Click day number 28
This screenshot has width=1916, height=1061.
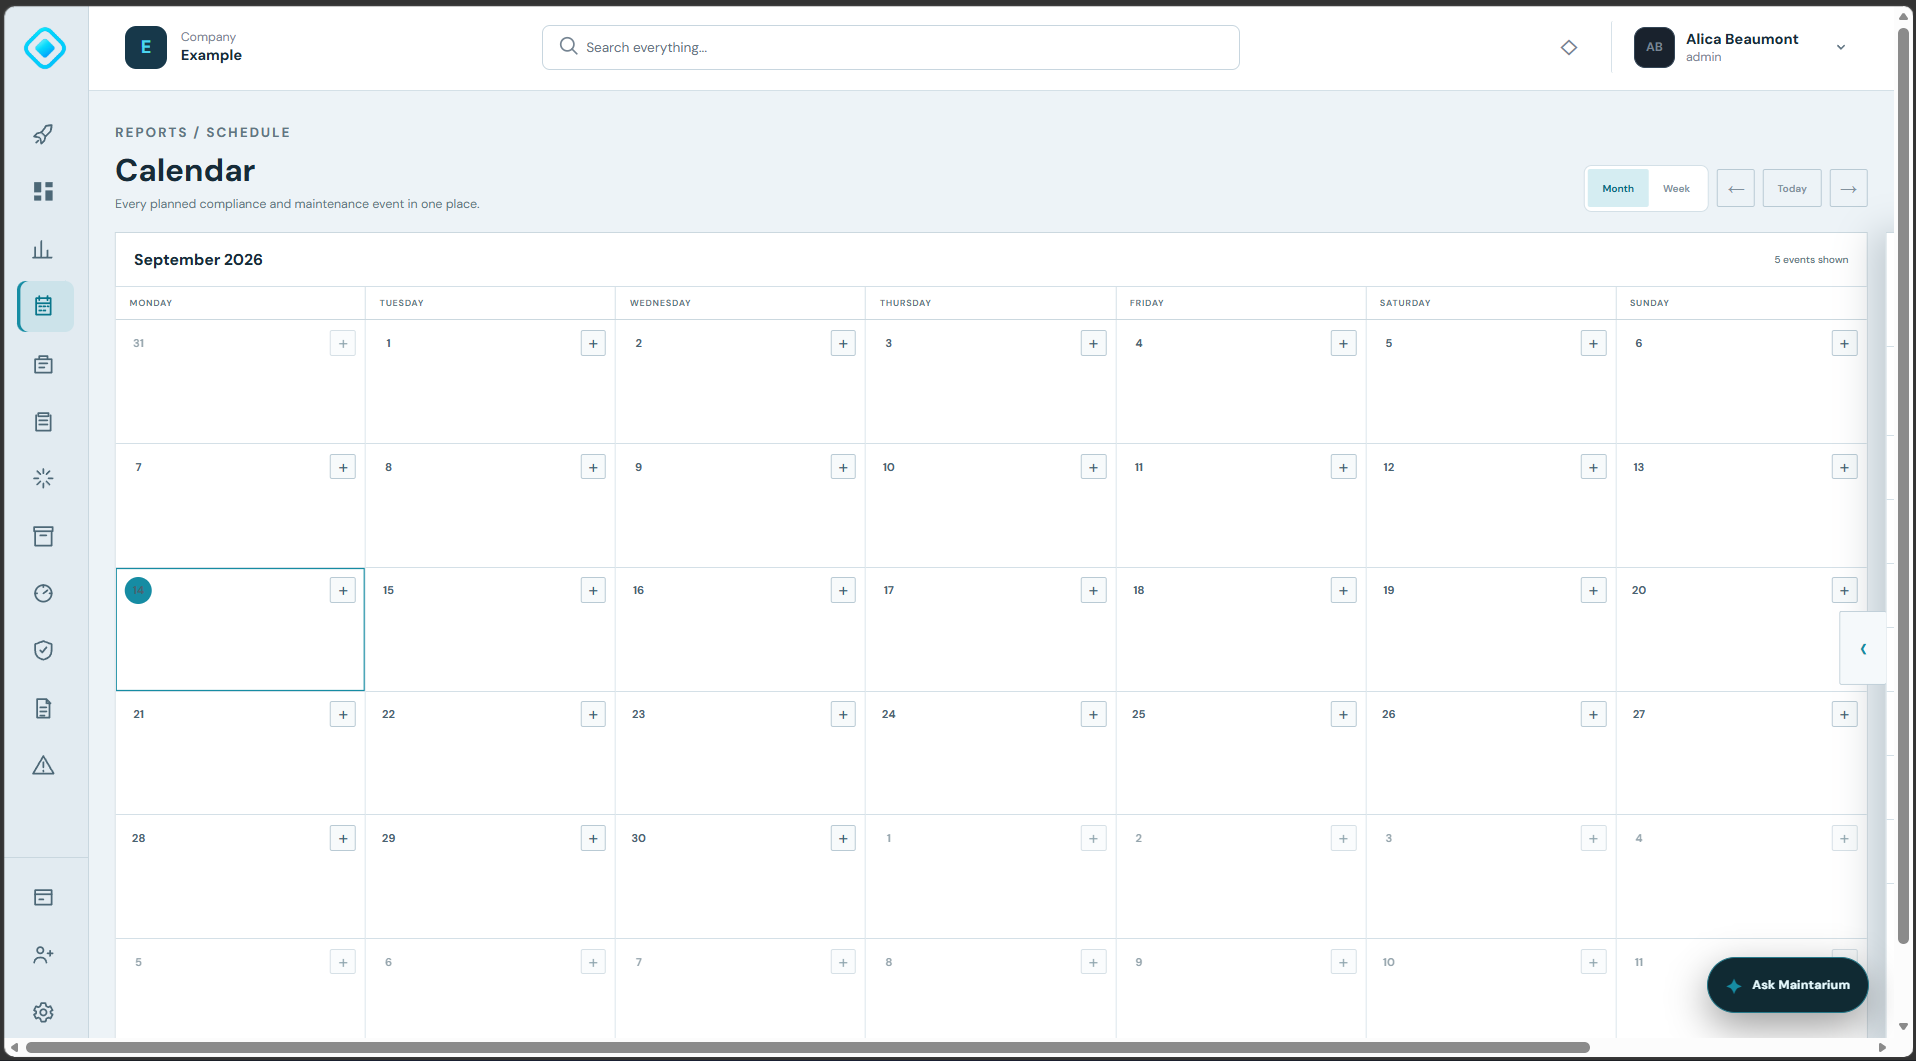[139, 838]
